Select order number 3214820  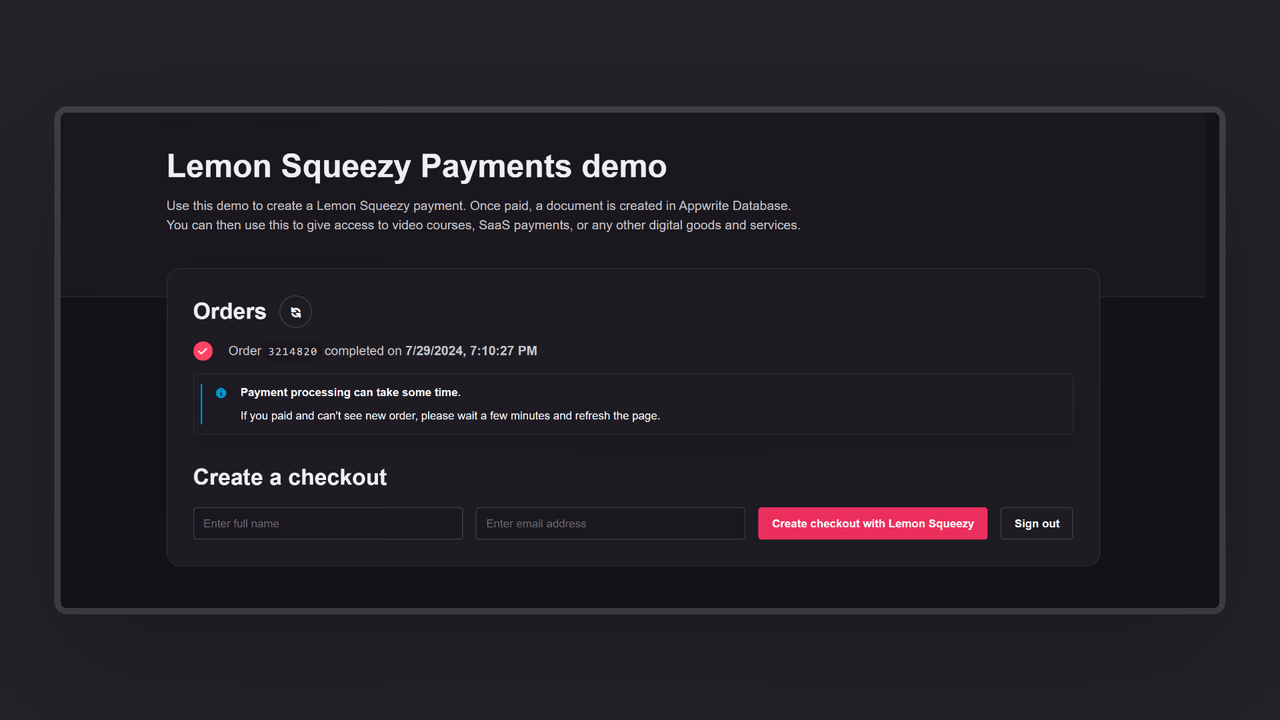293,351
